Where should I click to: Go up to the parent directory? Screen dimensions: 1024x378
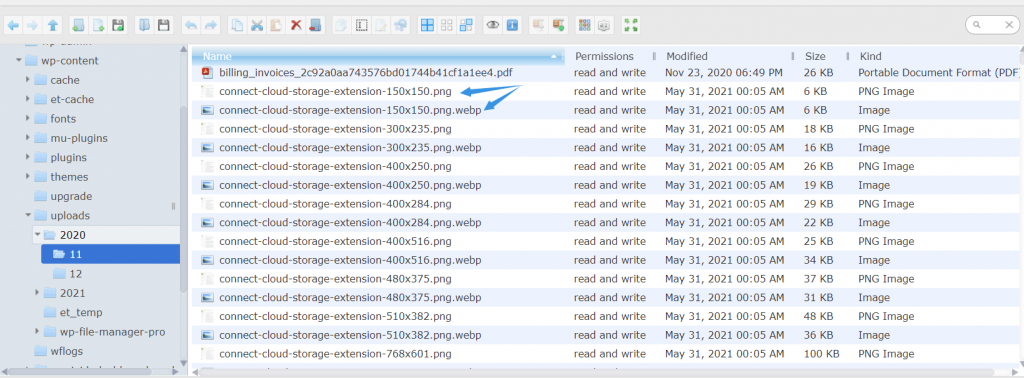[x=53, y=25]
